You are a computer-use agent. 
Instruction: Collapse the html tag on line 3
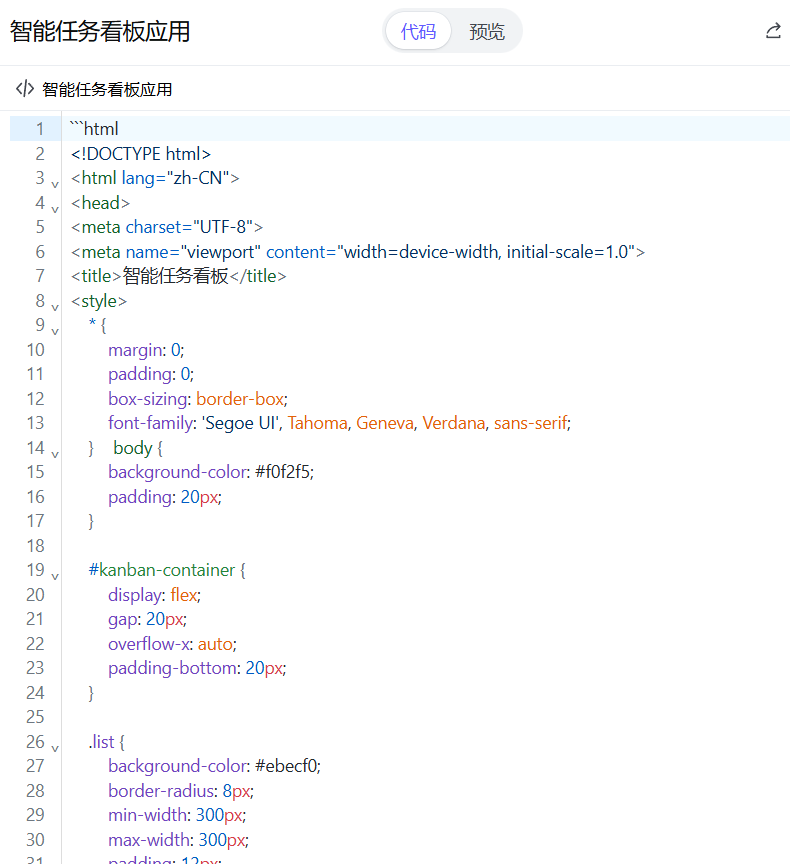tap(55, 184)
